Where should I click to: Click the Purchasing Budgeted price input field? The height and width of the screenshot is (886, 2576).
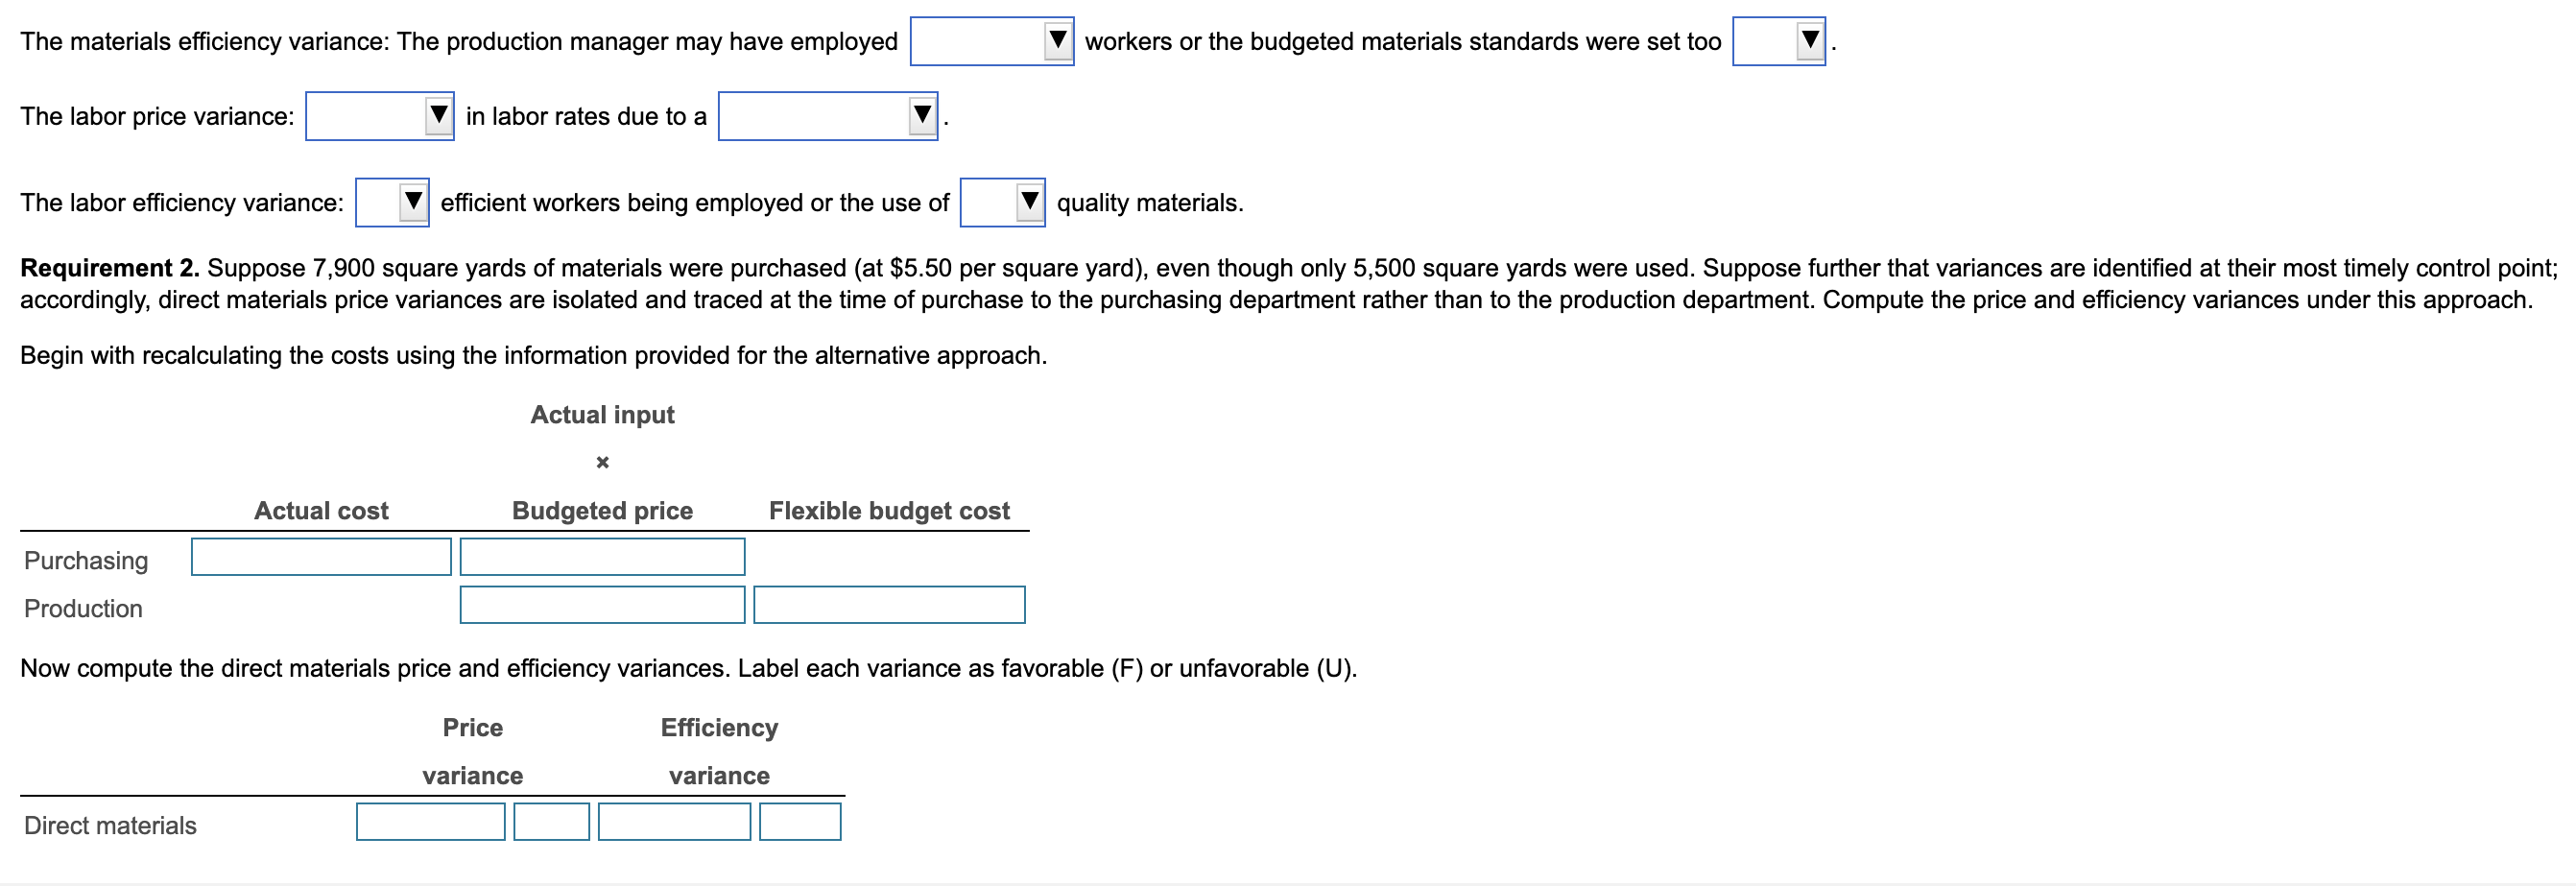[x=601, y=557]
